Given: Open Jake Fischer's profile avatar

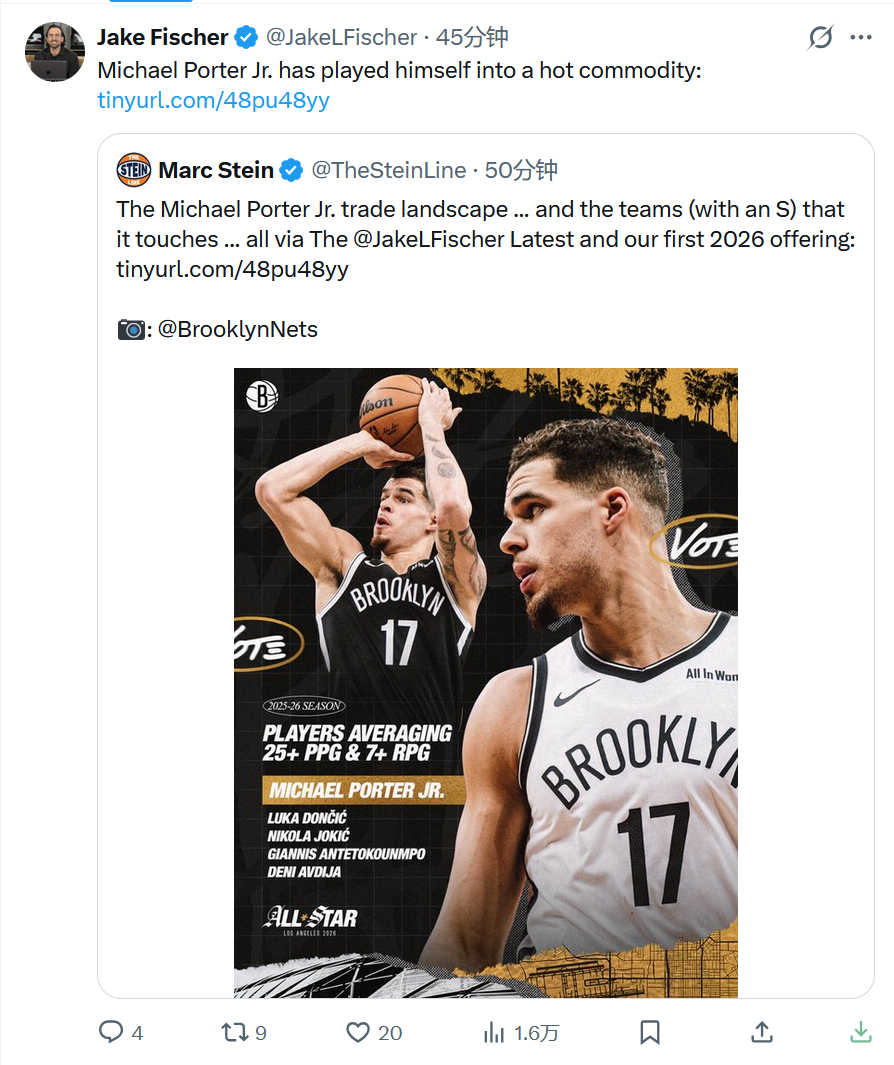Looking at the screenshot, I should [55, 51].
